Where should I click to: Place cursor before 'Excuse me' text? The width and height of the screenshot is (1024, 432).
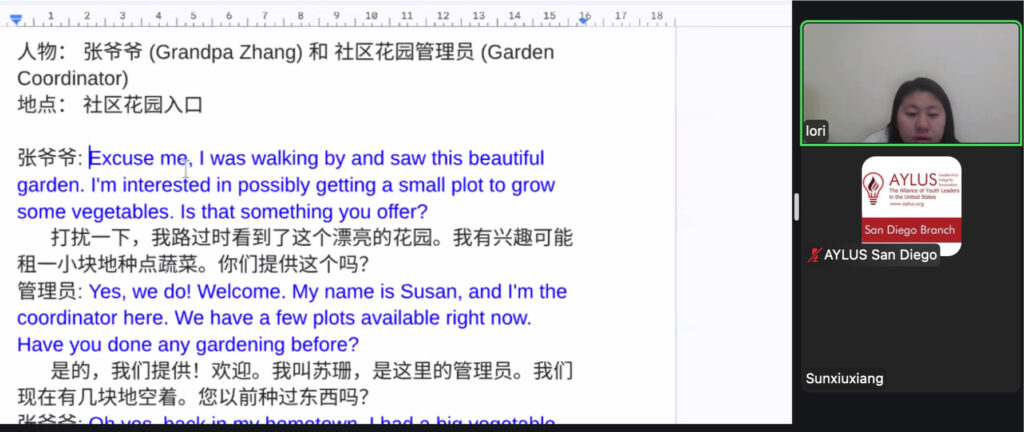[x=90, y=158]
